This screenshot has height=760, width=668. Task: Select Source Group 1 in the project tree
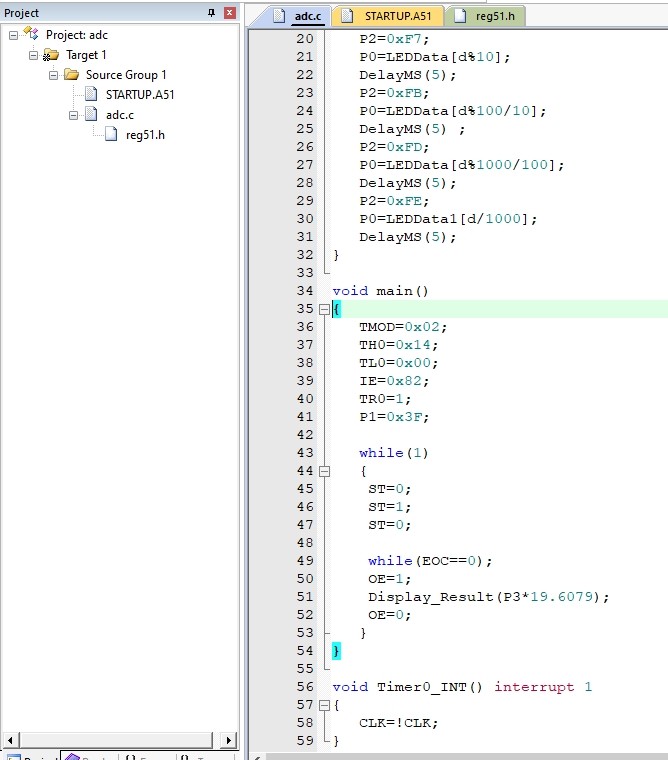point(126,75)
